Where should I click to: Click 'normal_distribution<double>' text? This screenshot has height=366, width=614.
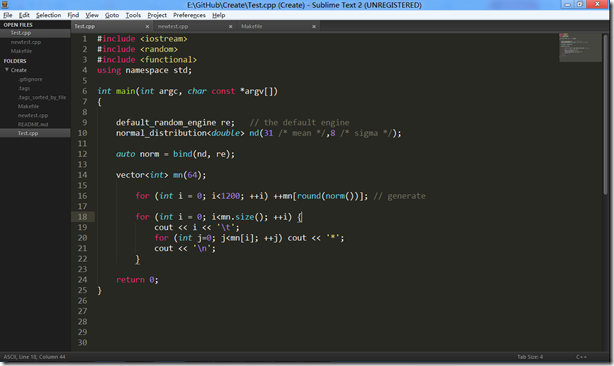click(180, 133)
